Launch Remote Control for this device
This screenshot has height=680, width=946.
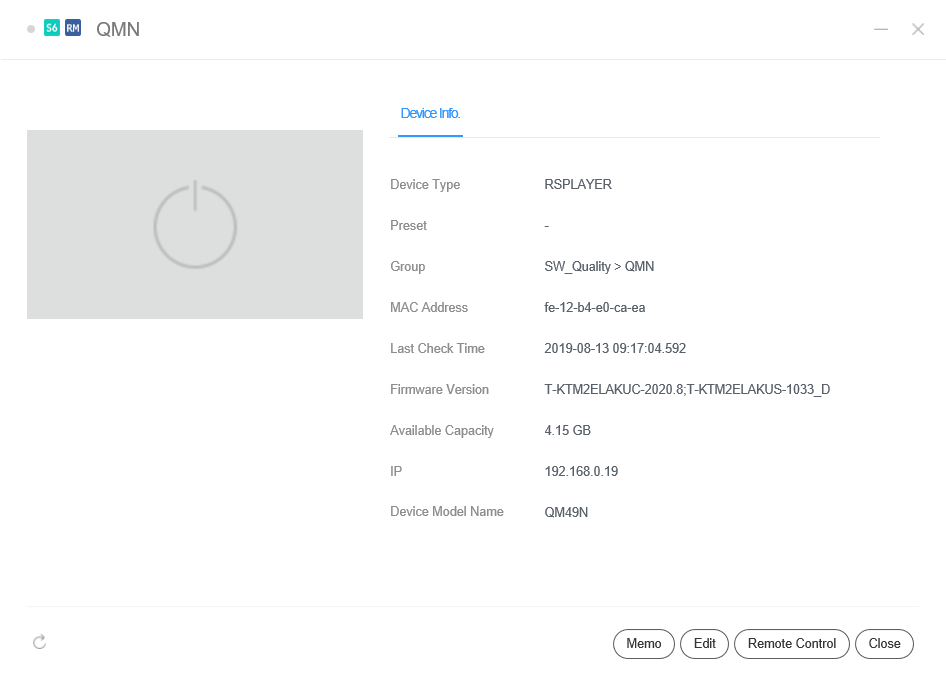pos(792,644)
